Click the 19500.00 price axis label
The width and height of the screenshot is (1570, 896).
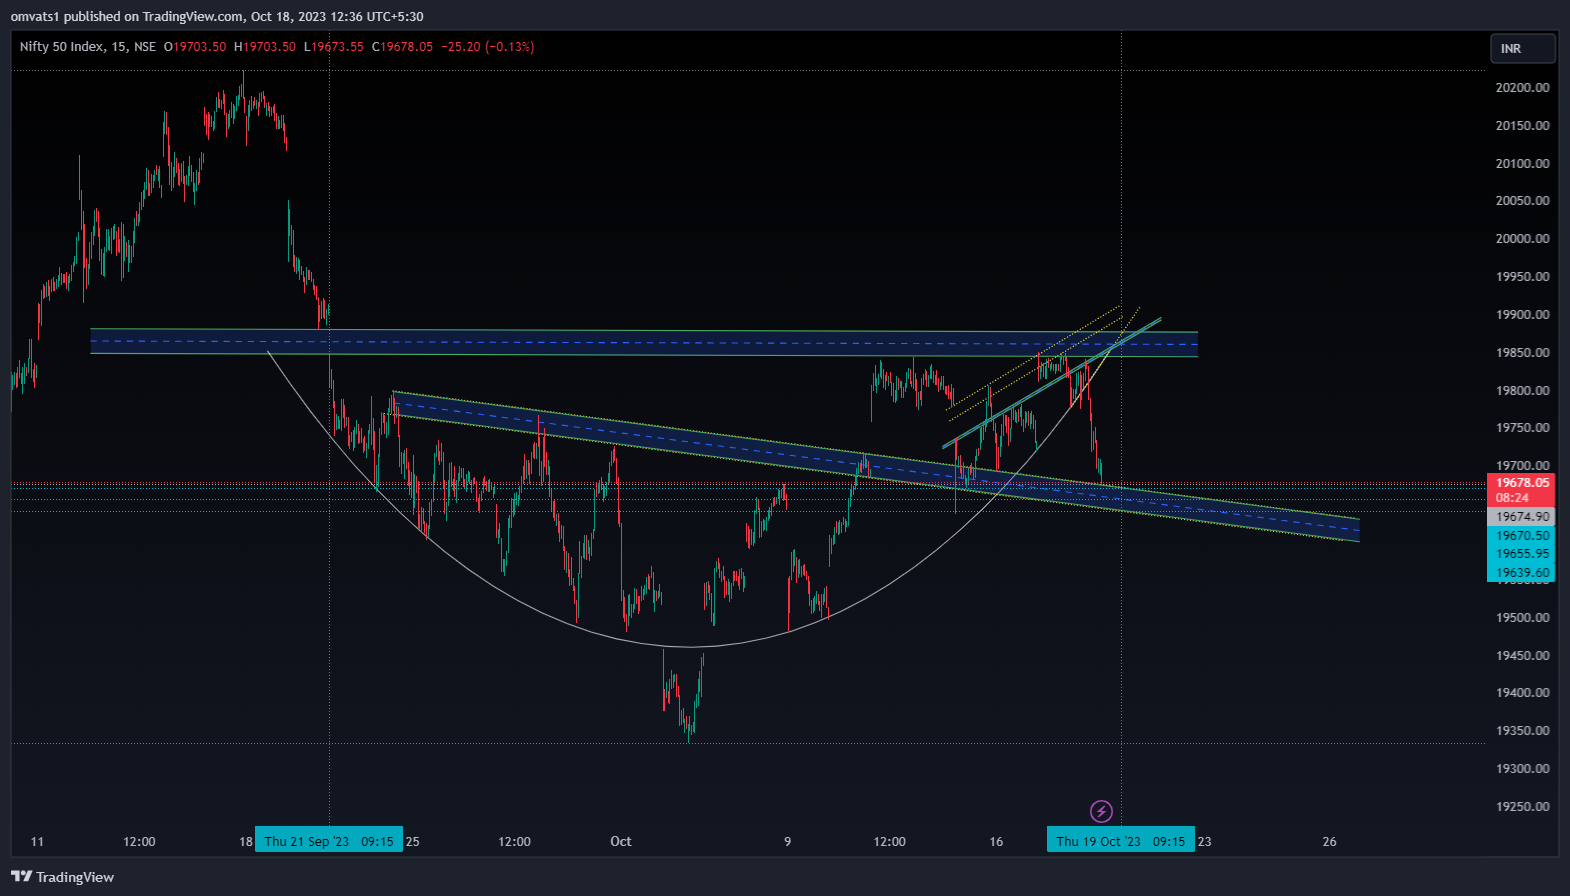coord(1522,618)
